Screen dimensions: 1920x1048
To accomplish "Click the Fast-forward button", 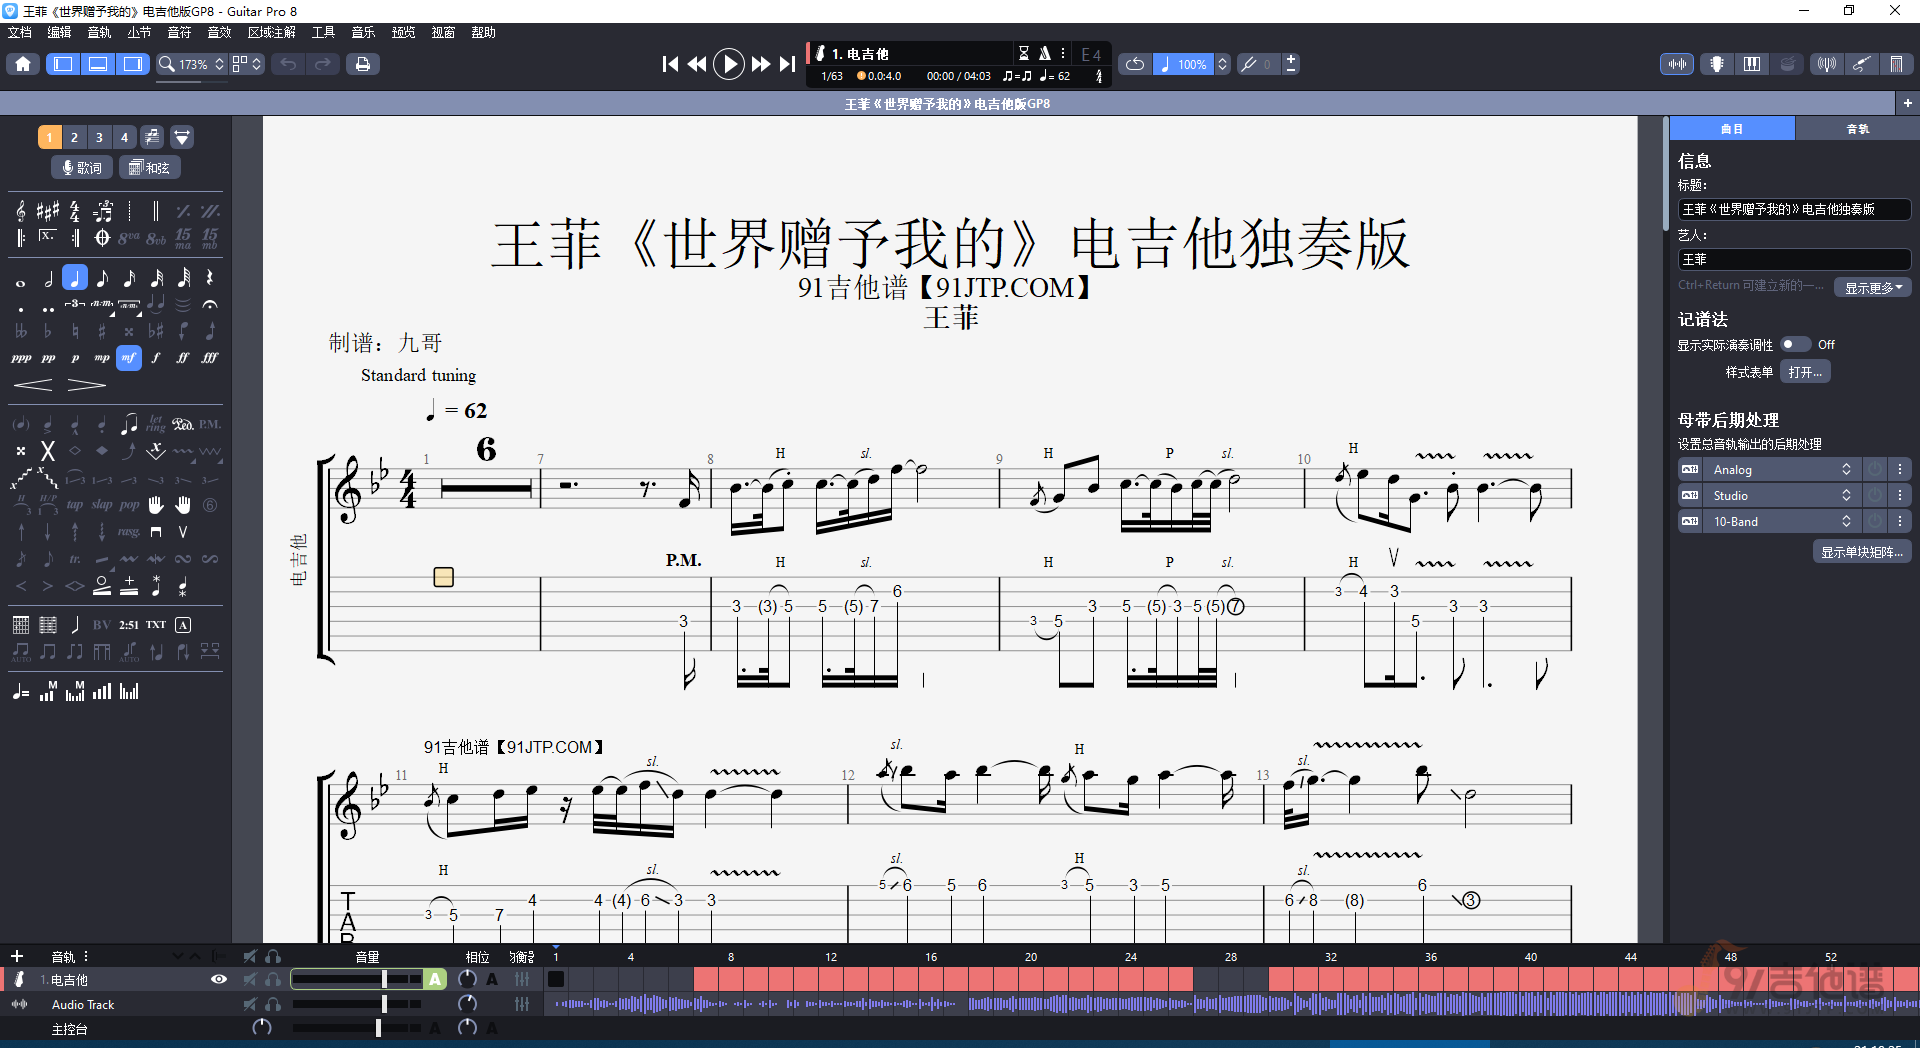I will point(761,64).
